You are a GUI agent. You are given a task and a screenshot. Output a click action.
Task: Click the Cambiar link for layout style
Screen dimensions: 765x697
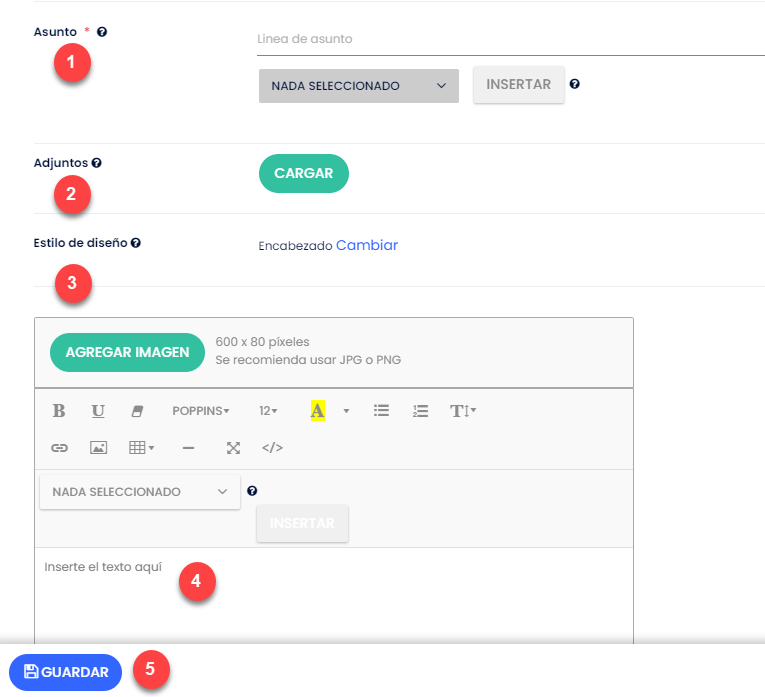pos(366,245)
